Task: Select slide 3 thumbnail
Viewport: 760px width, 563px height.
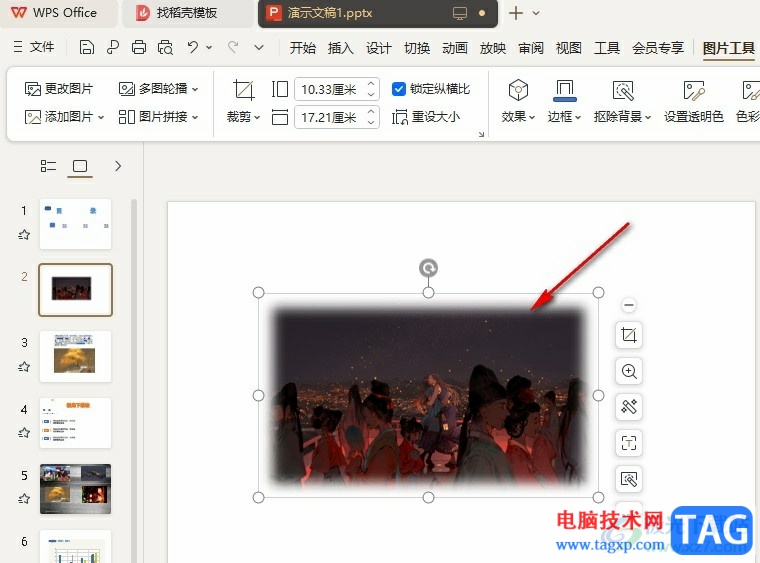Action: click(x=75, y=357)
